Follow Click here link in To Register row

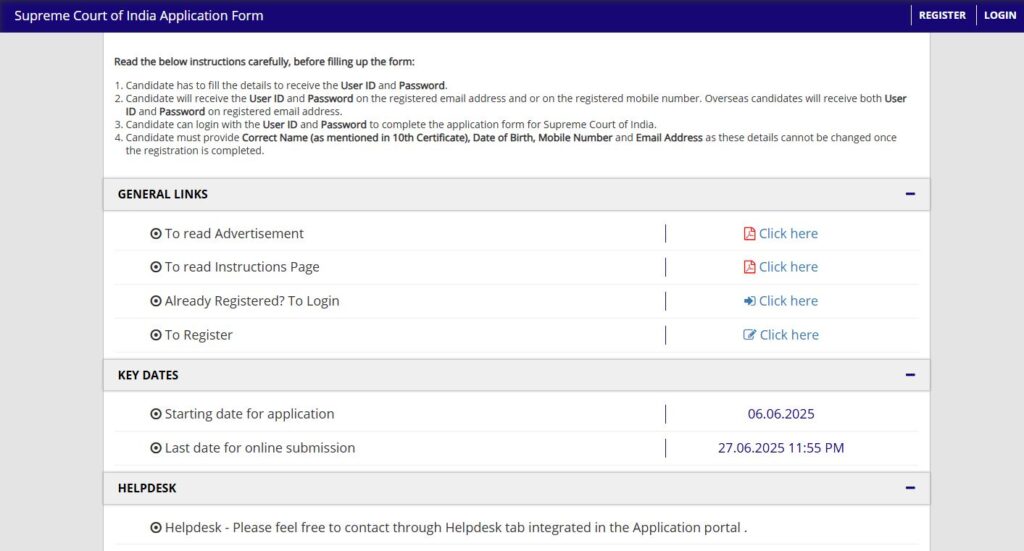(x=789, y=335)
